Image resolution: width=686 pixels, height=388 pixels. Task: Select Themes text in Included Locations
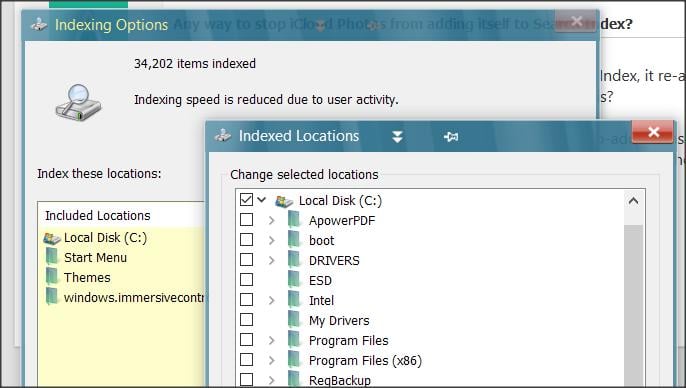click(x=87, y=277)
